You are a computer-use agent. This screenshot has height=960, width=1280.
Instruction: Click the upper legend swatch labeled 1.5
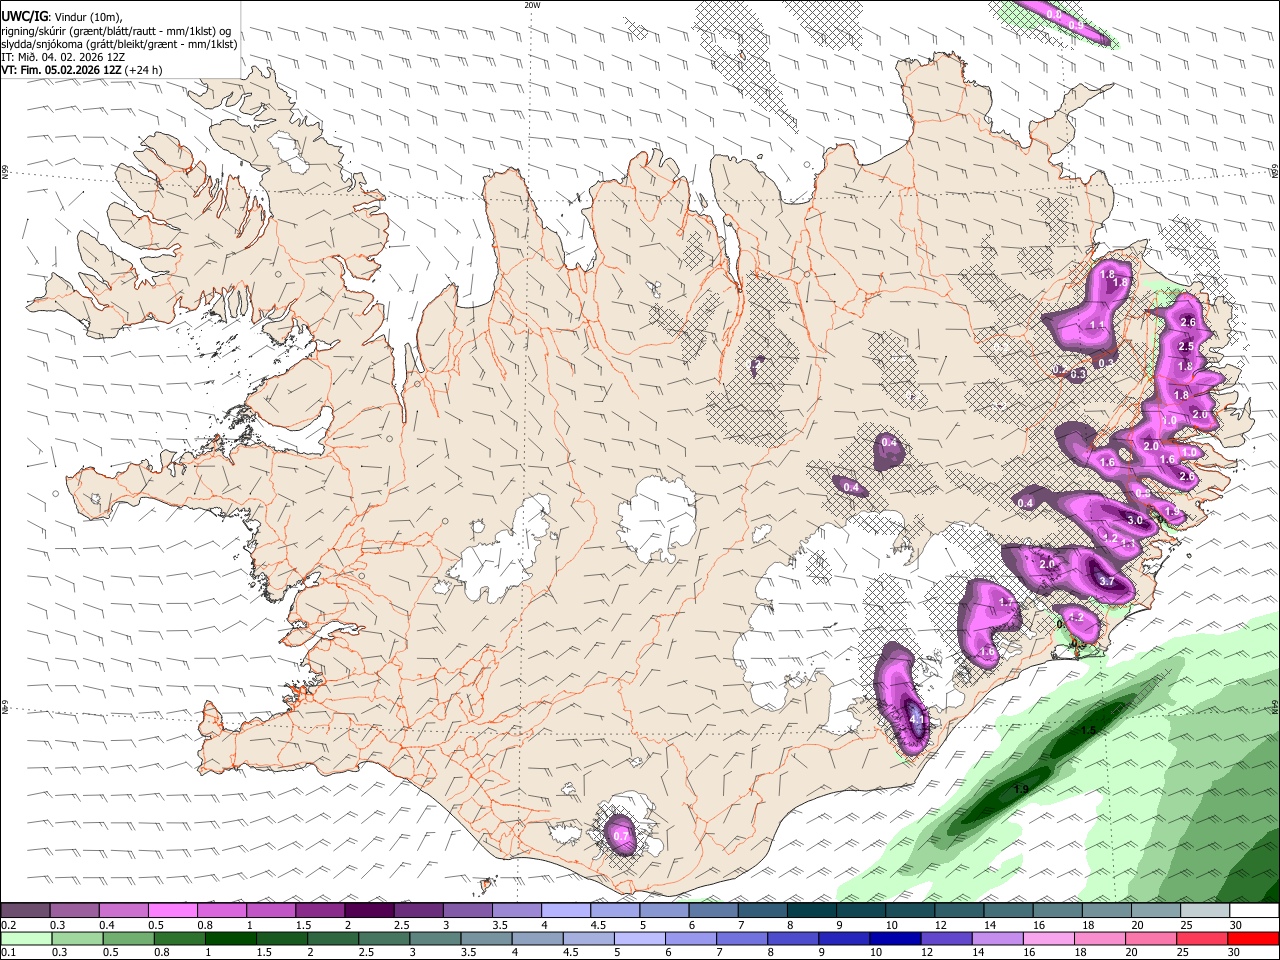pos(320,911)
